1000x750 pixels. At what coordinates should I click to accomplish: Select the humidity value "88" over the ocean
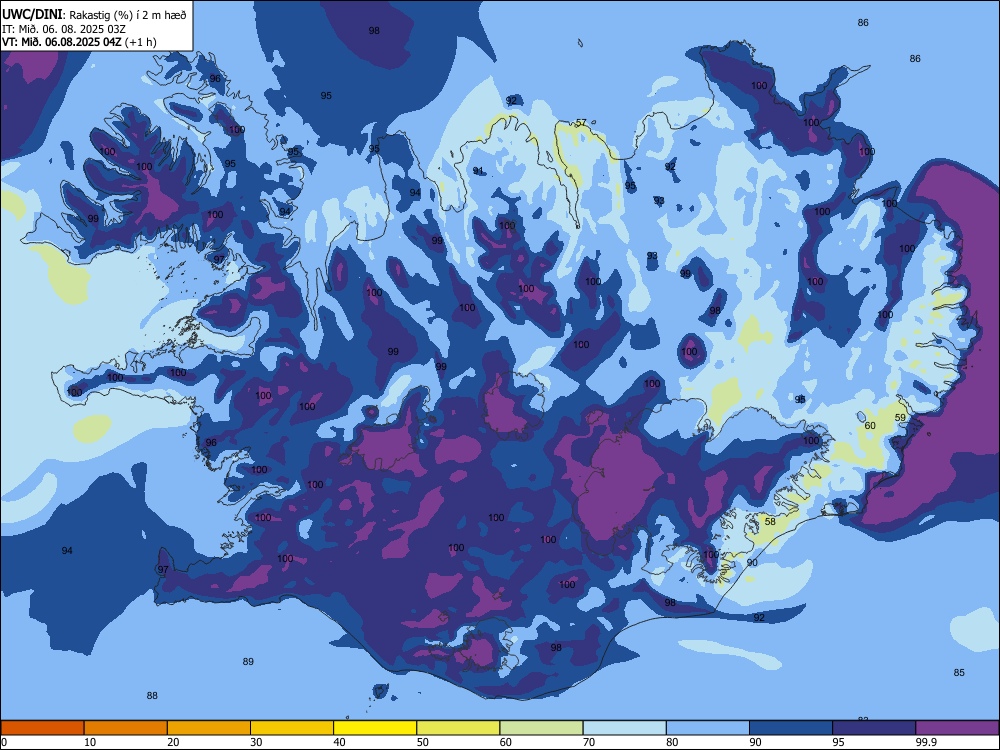[x=152, y=695]
